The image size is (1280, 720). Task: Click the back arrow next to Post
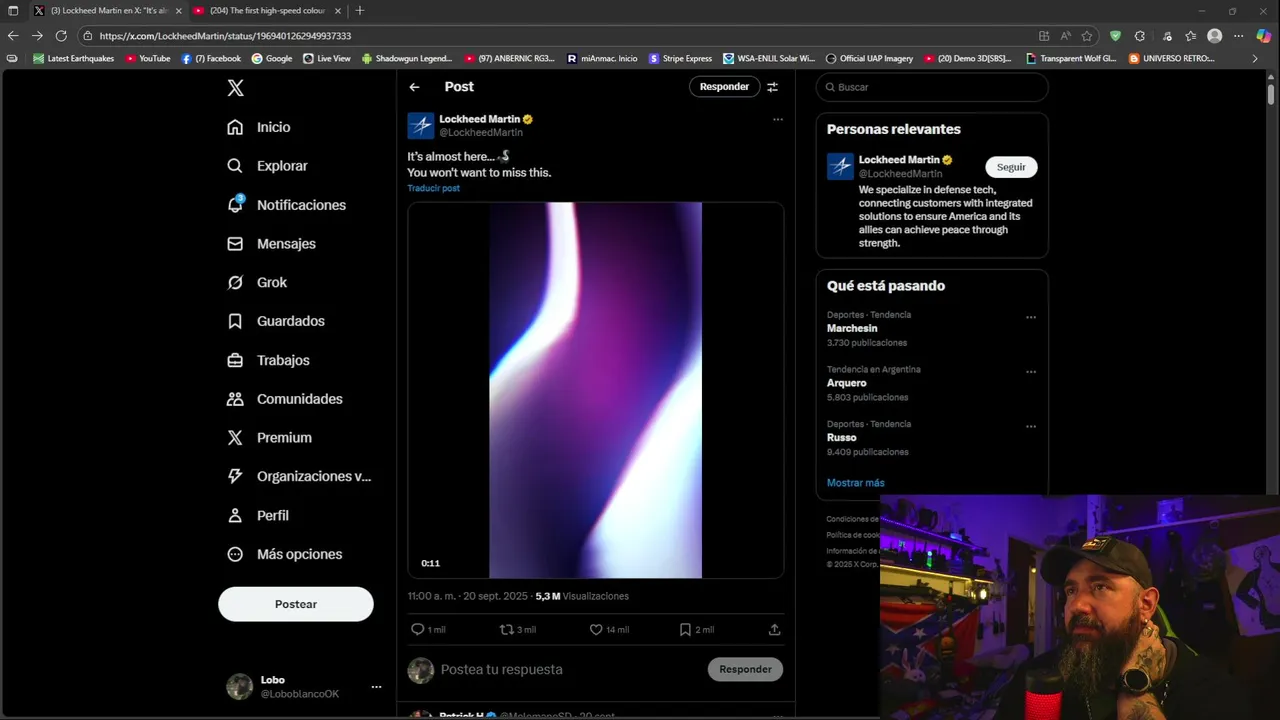coord(414,87)
